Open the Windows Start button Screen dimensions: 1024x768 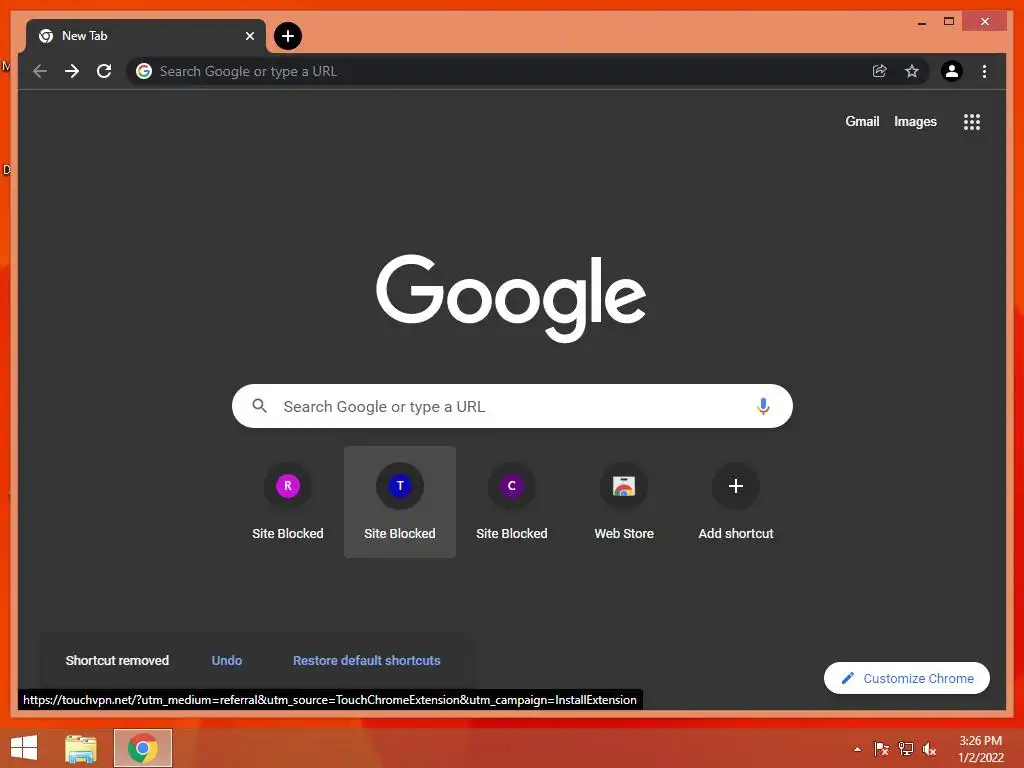click(x=24, y=748)
